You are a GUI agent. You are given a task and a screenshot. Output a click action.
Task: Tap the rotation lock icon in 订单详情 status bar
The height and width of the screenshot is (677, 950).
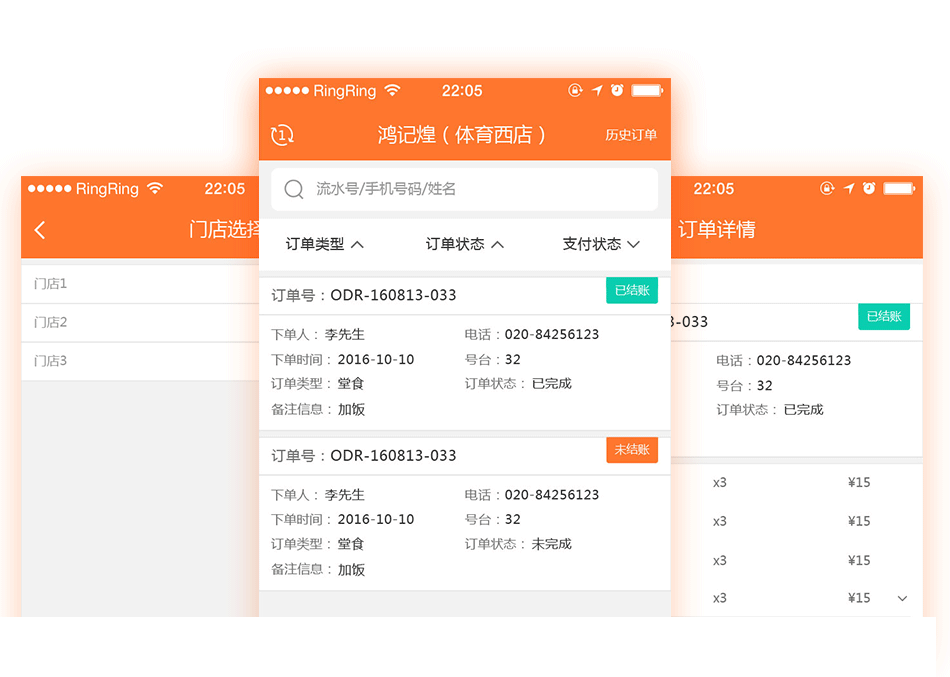pyautogui.click(x=827, y=188)
